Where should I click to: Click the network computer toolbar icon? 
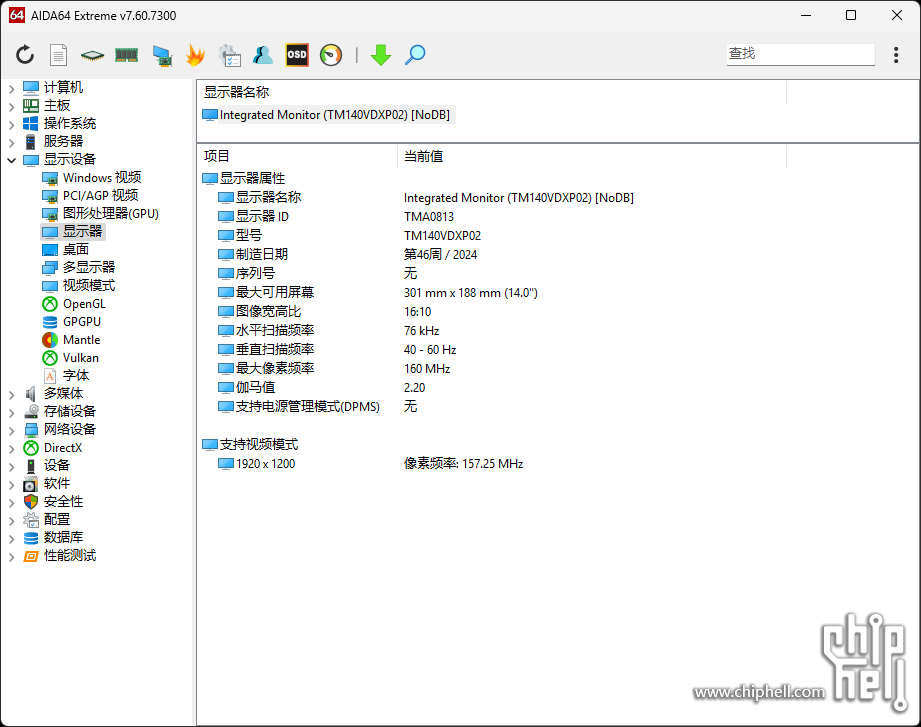click(x=162, y=55)
